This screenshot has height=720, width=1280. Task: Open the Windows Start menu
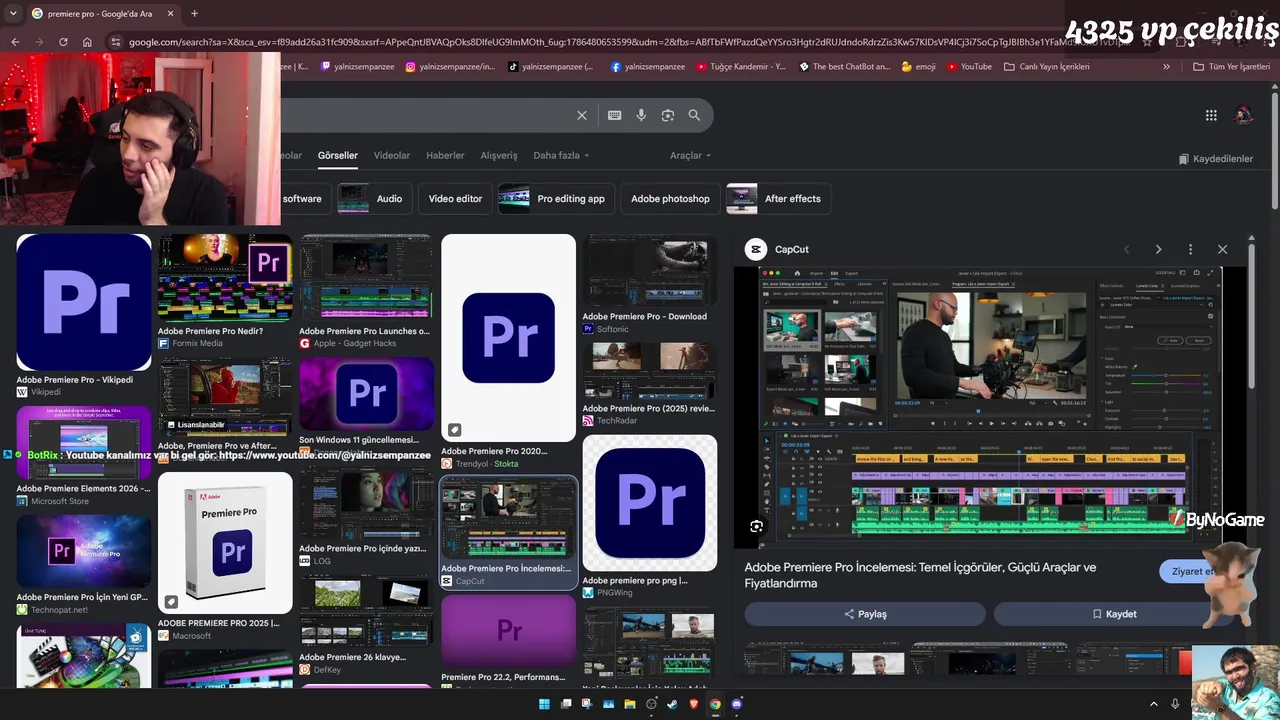pos(544,704)
